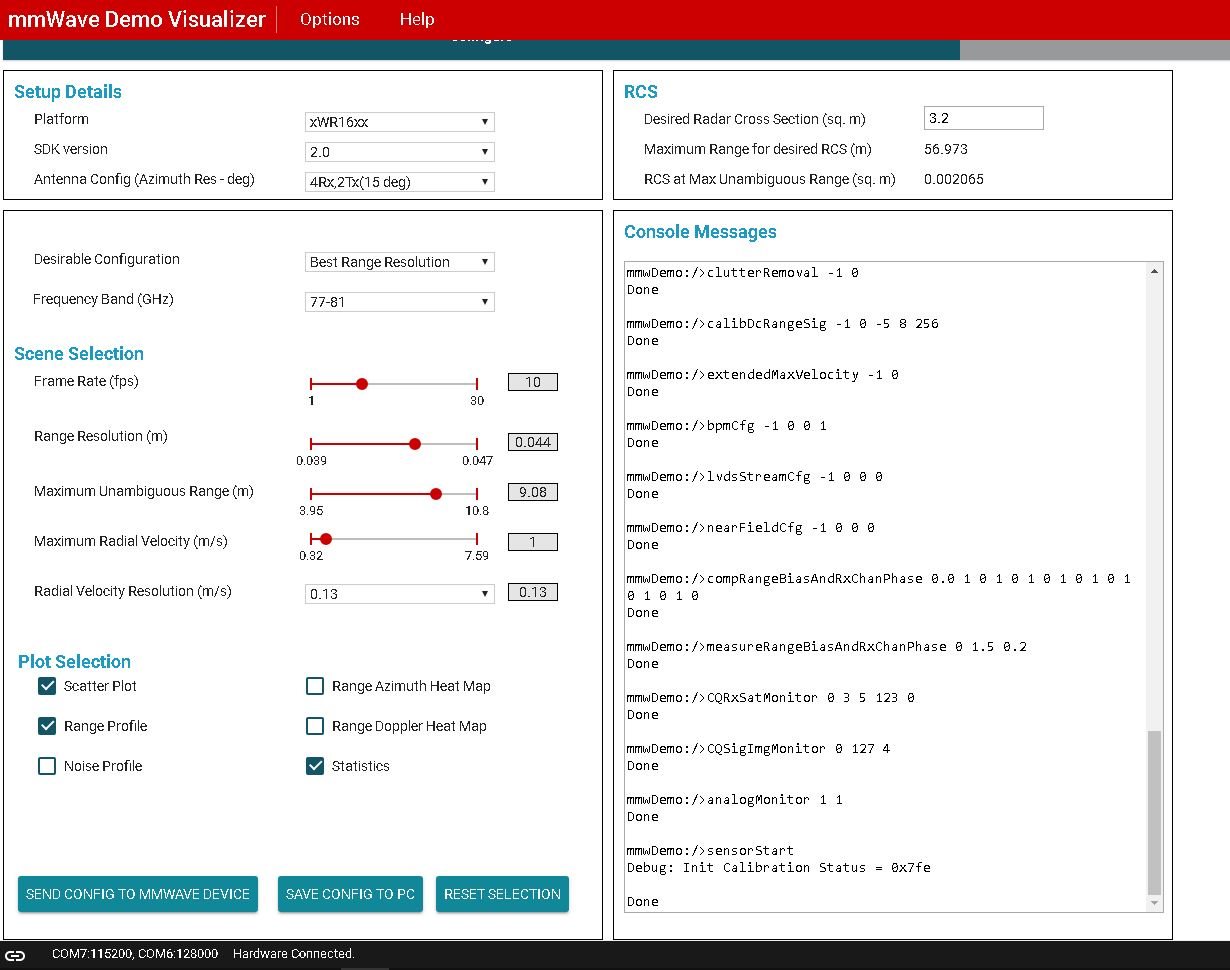Click the Plot Selection heading

pyautogui.click(x=74, y=662)
